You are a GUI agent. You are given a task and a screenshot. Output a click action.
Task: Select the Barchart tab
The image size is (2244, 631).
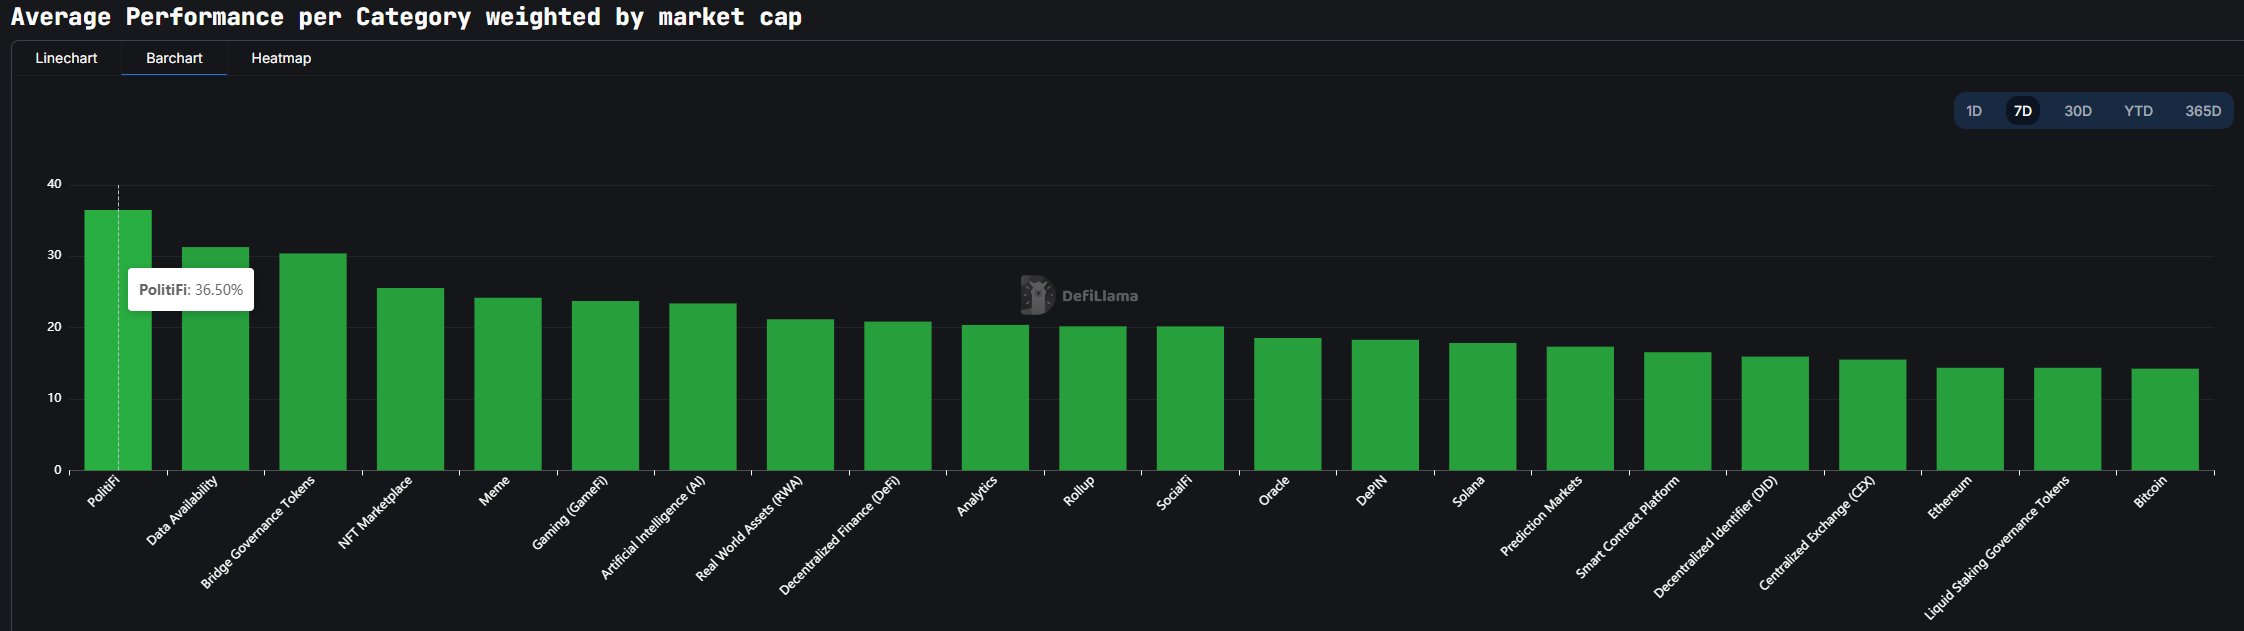pos(174,58)
